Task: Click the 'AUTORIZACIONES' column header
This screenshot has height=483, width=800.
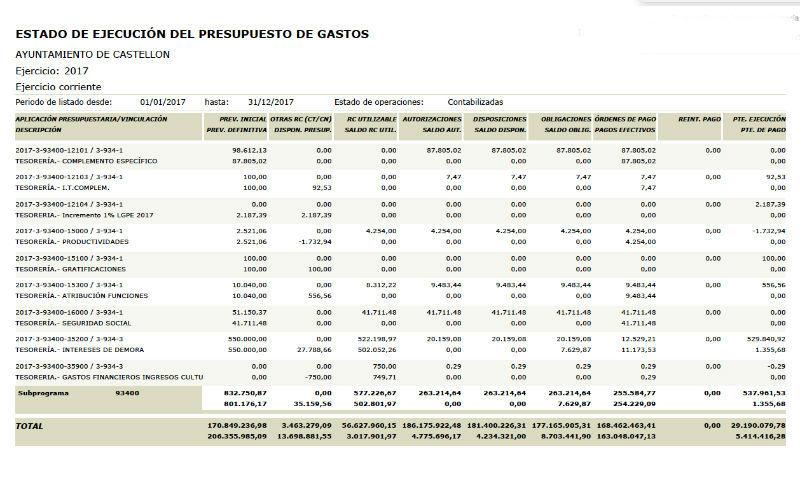Action: pyautogui.click(x=431, y=119)
